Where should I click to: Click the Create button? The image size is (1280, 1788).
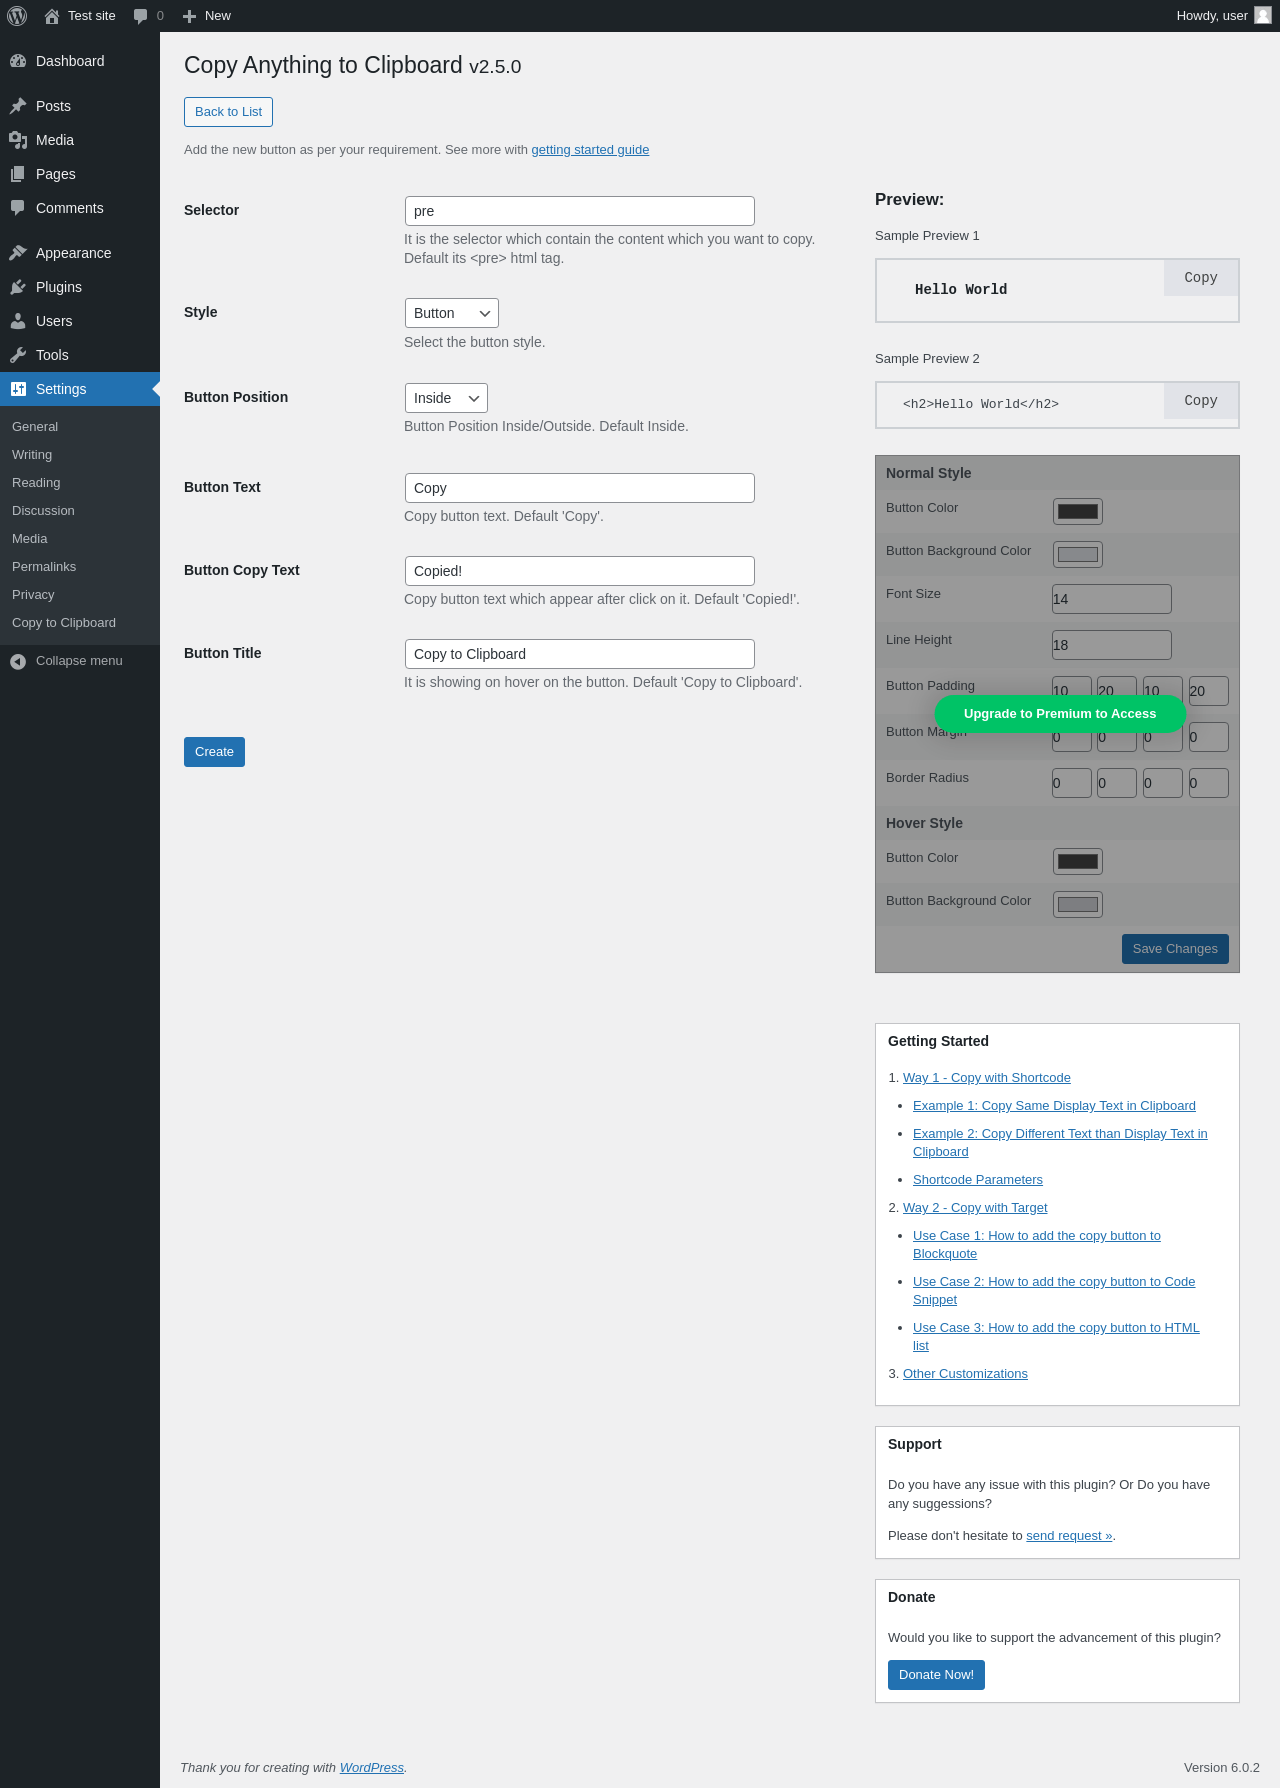[x=214, y=752]
